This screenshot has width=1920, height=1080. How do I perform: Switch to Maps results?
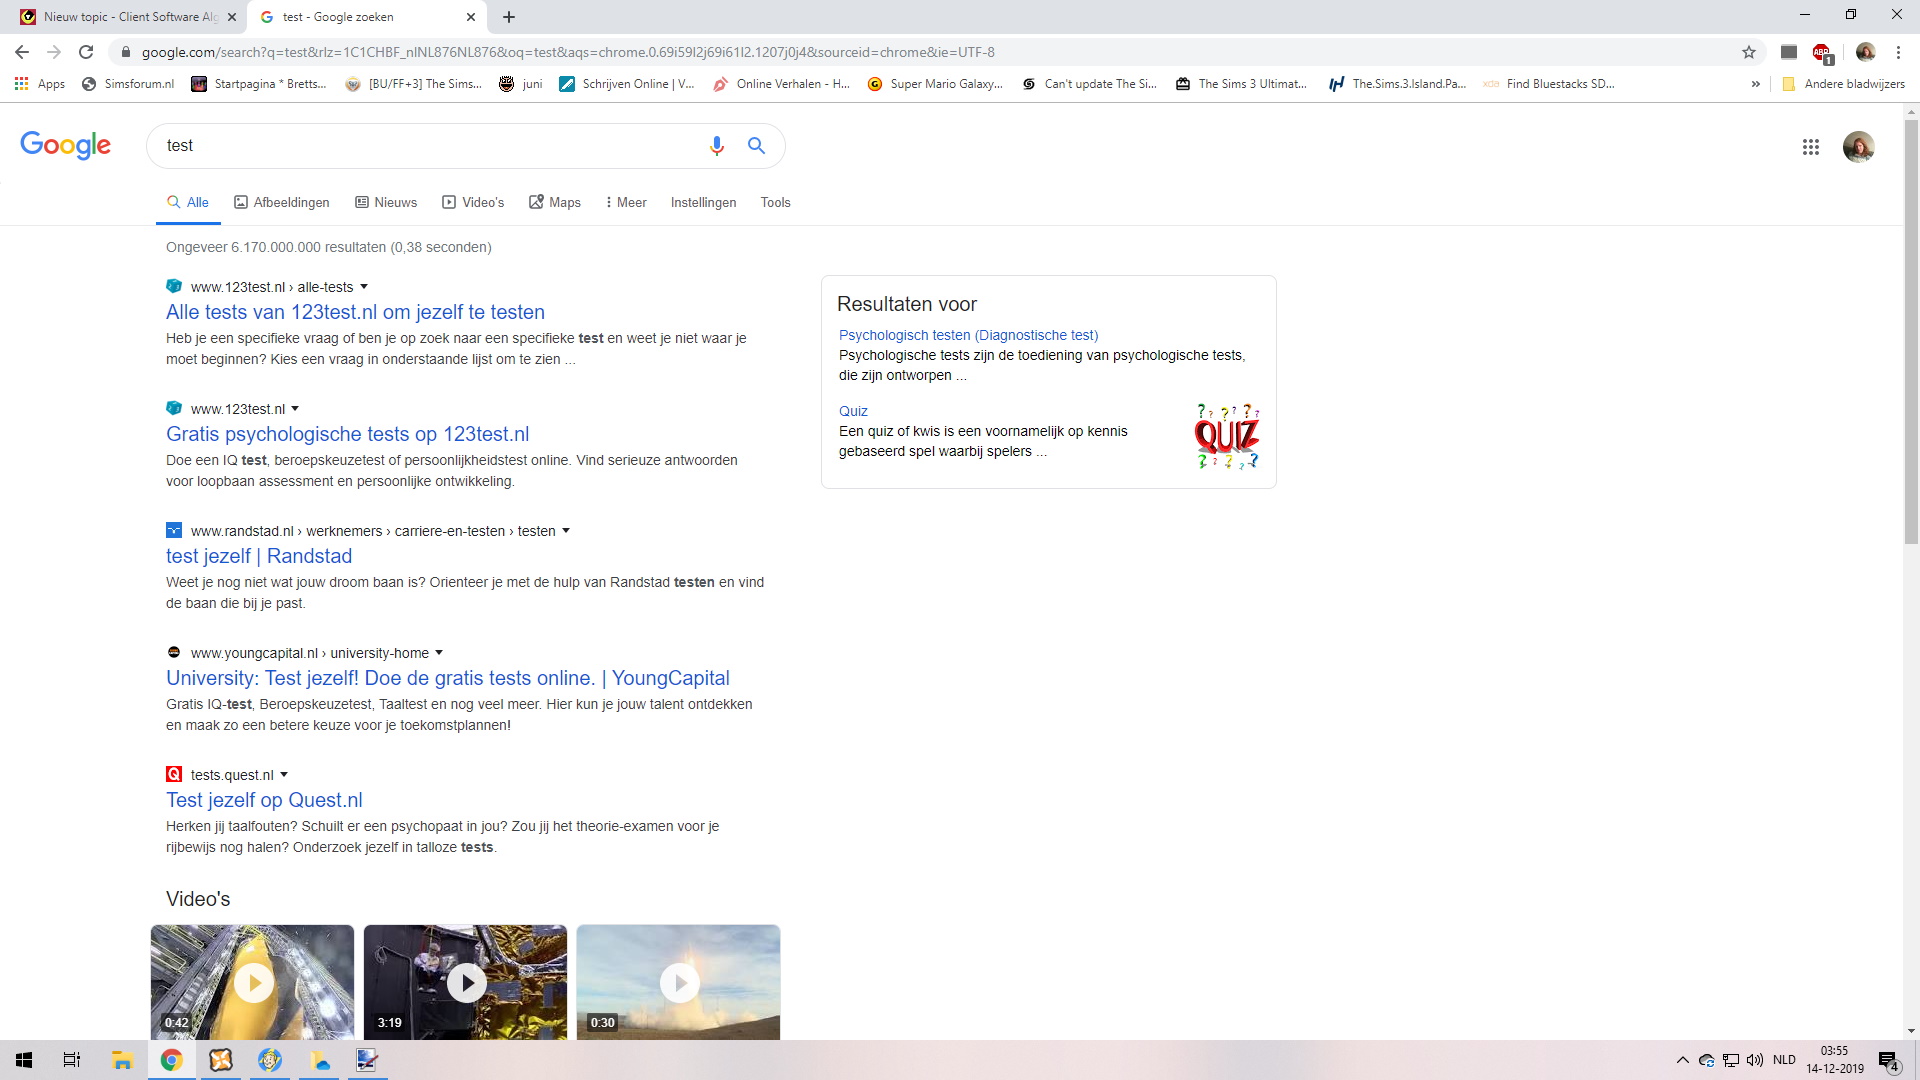point(555,202)
